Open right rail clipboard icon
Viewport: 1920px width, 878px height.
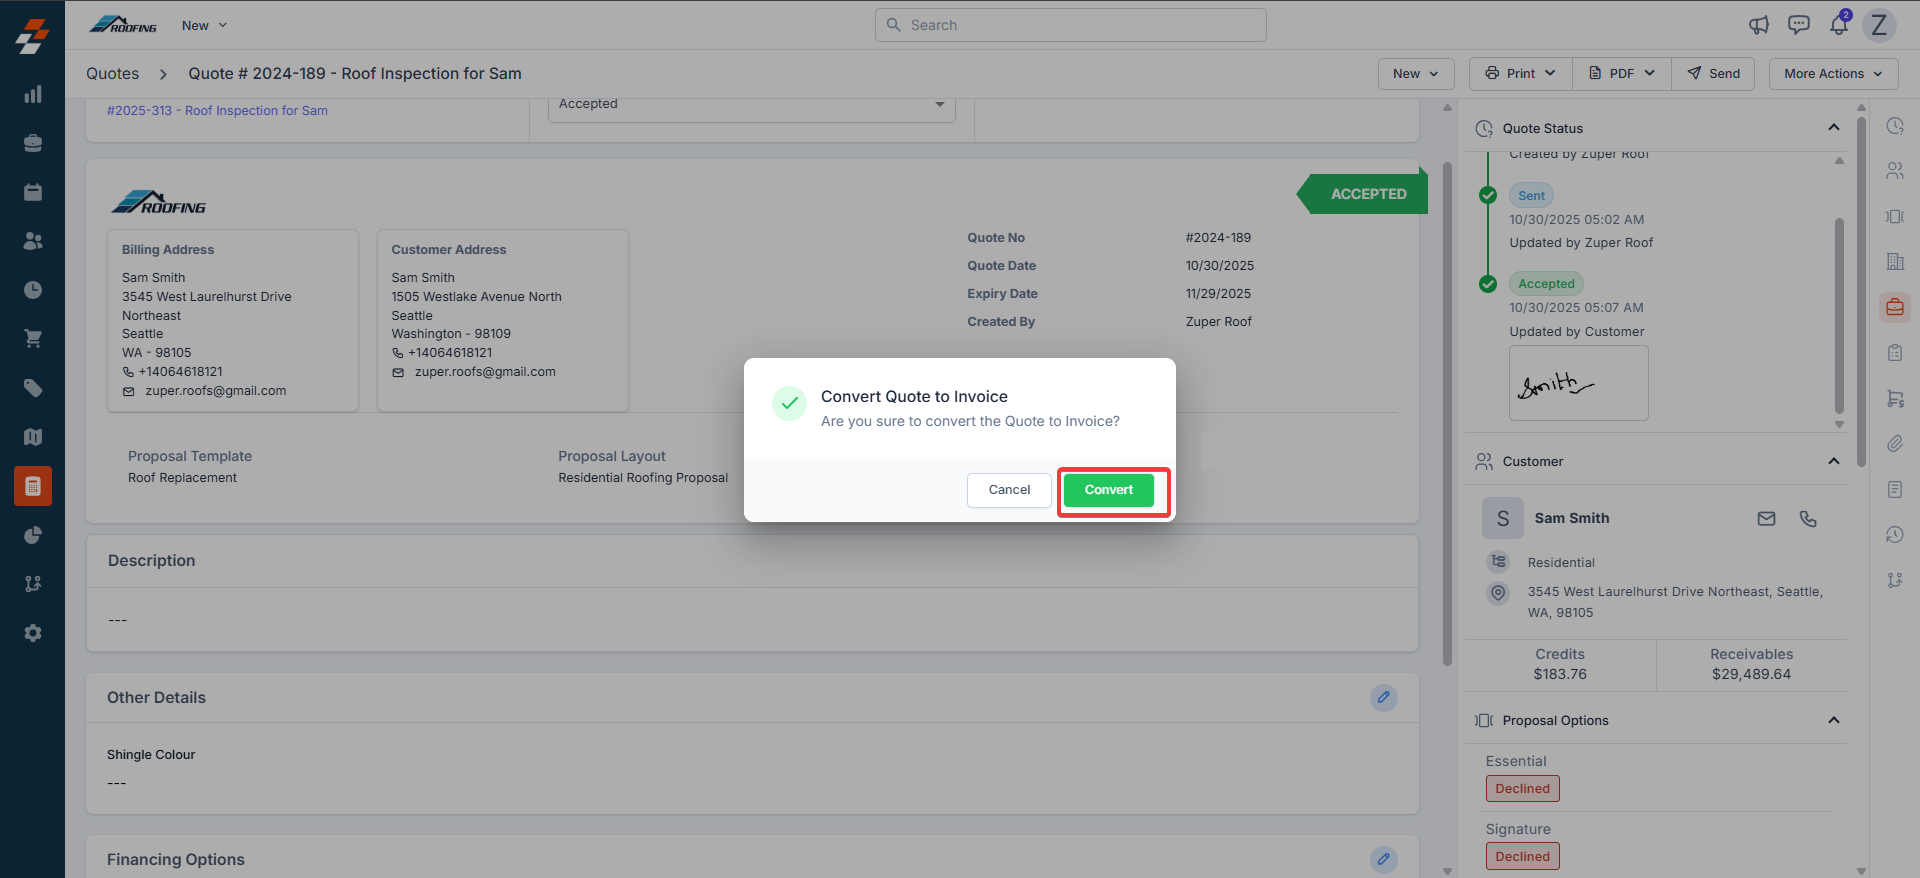tap(1895, 353)
